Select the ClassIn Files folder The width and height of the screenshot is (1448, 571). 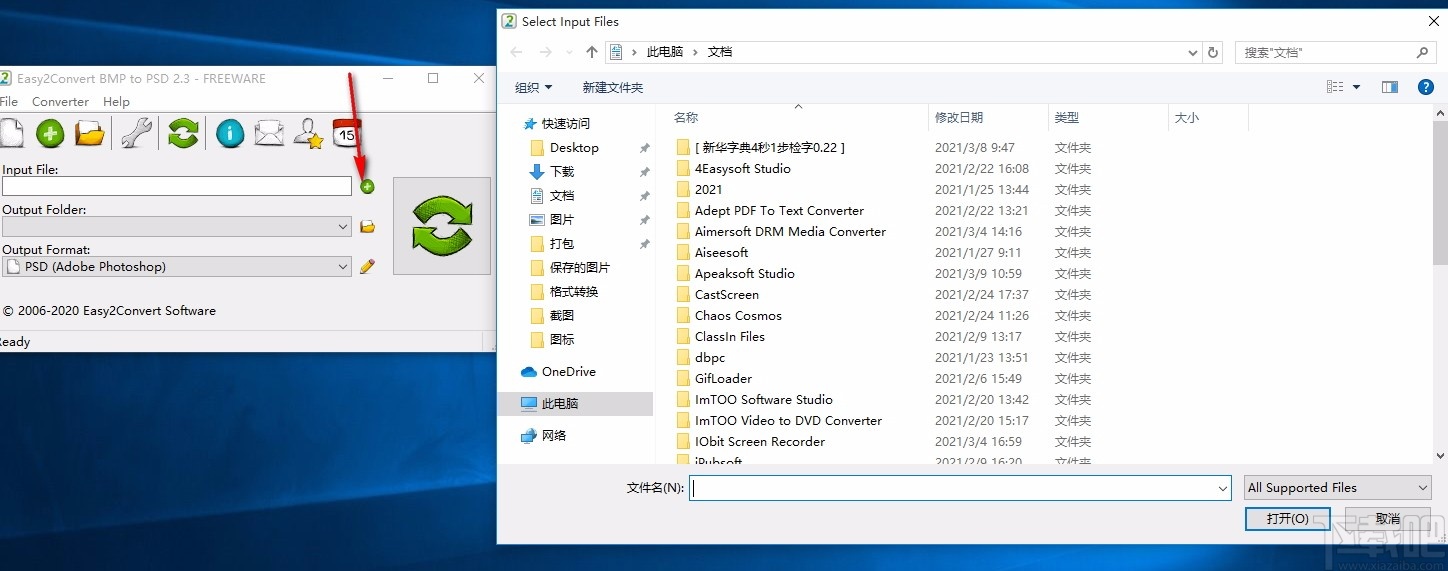[x=730, y=336]
